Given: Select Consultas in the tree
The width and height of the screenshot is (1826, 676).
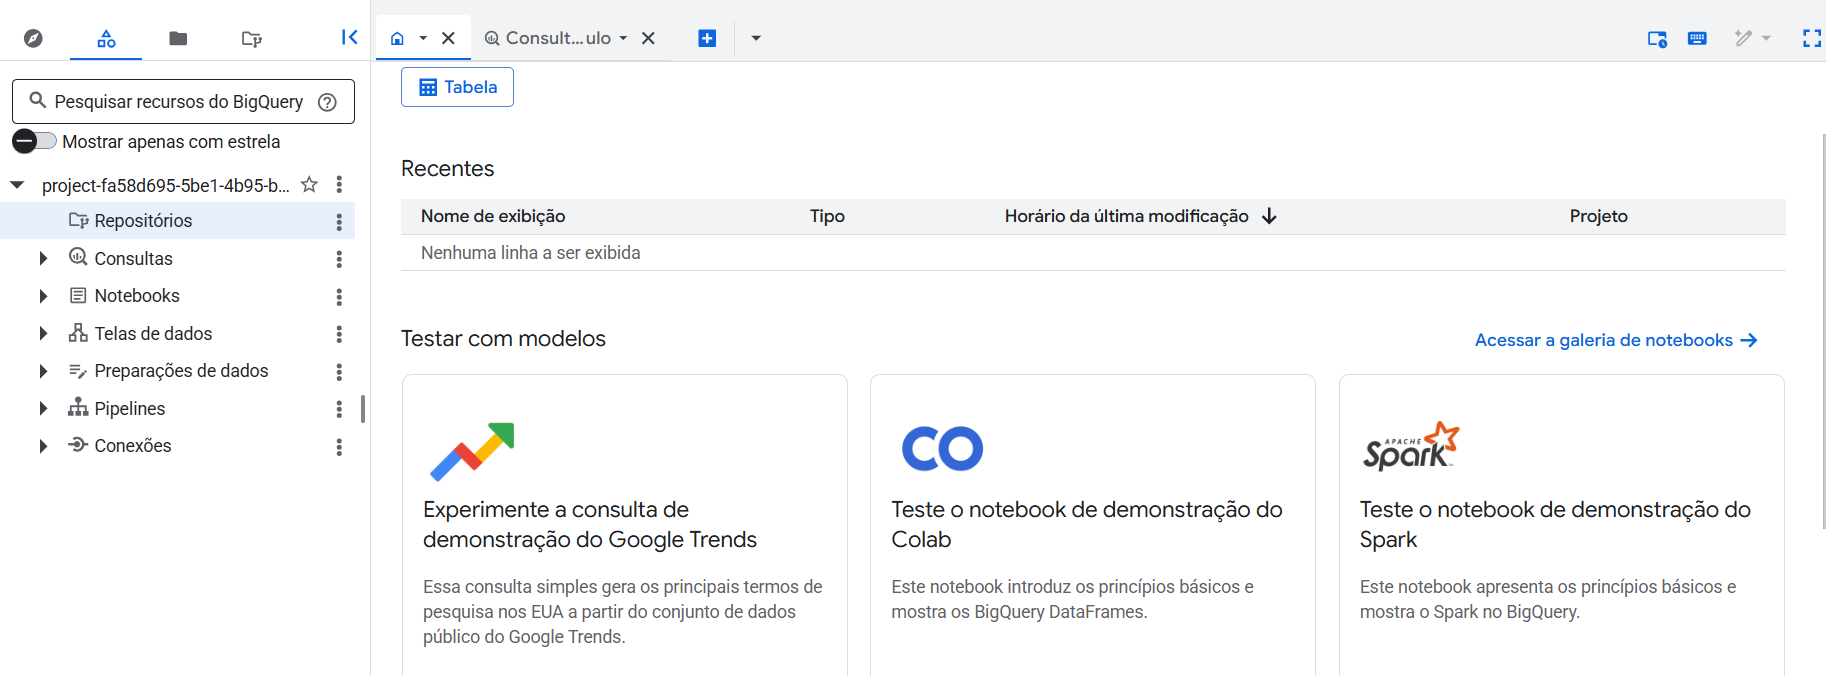Looking at the screenshot, I should tap(133, 259).
